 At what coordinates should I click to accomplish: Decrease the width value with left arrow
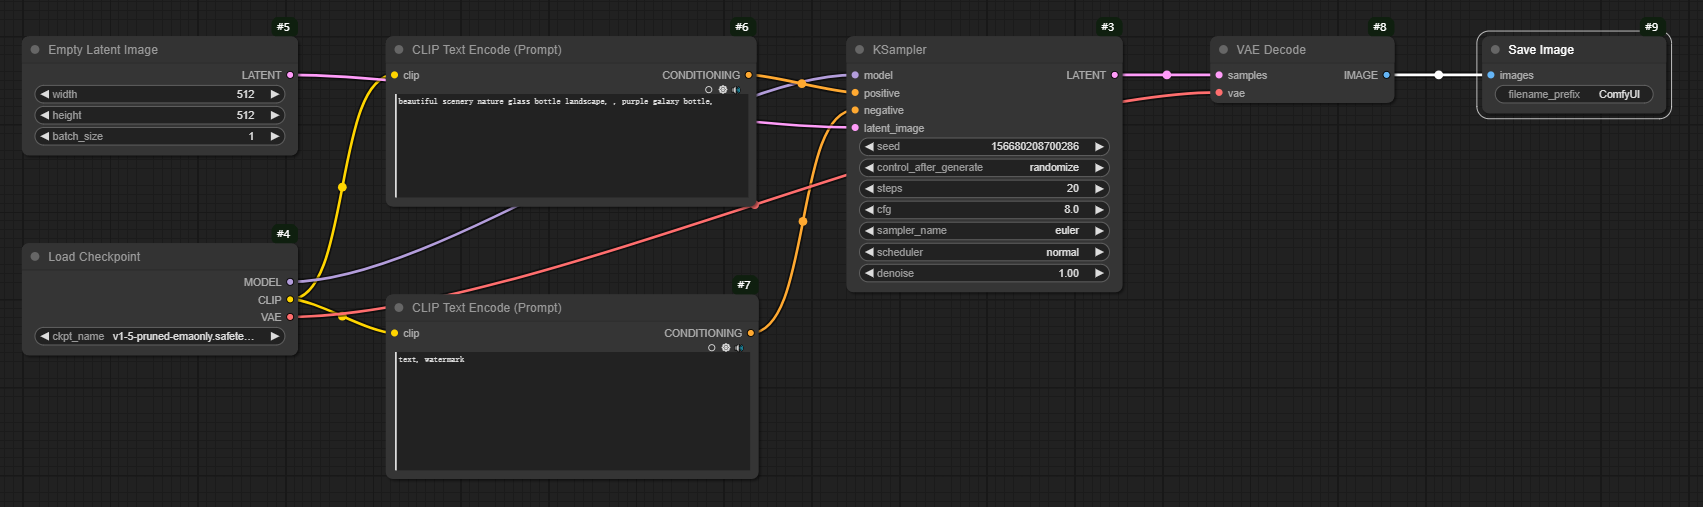coord(45,95)
